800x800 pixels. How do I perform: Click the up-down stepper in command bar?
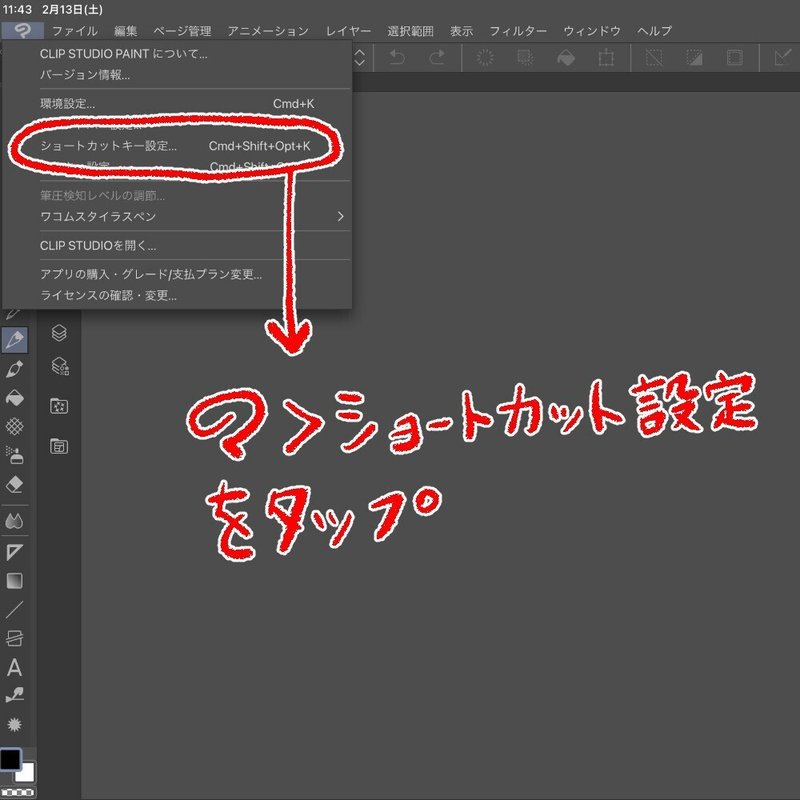(359, 57)
